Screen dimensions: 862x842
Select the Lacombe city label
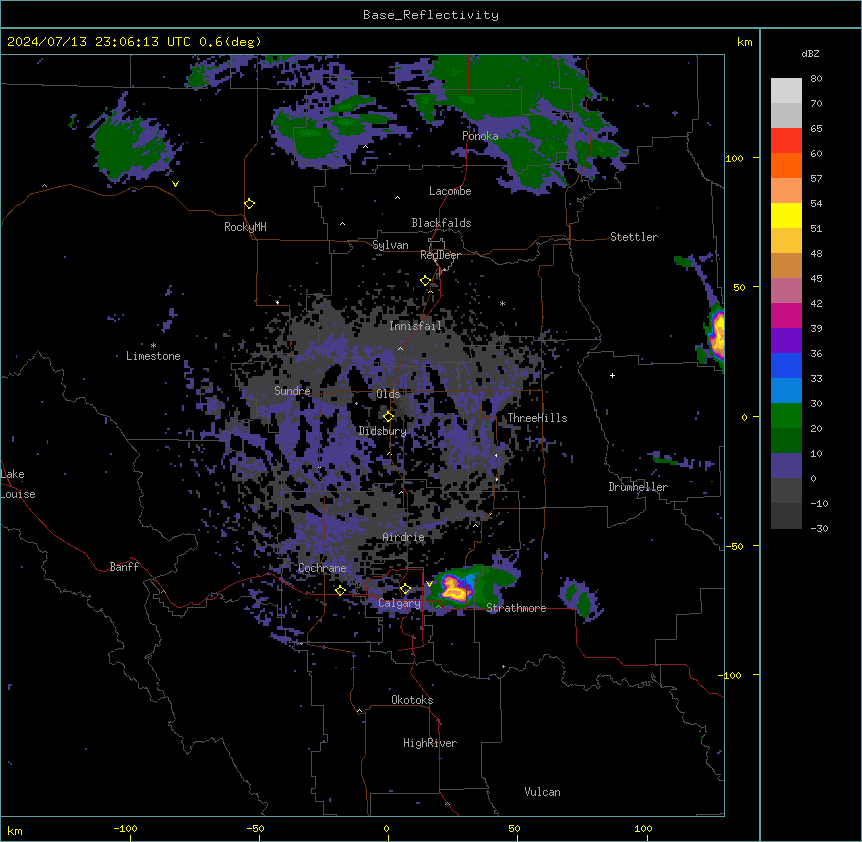(x=450, y=191)
